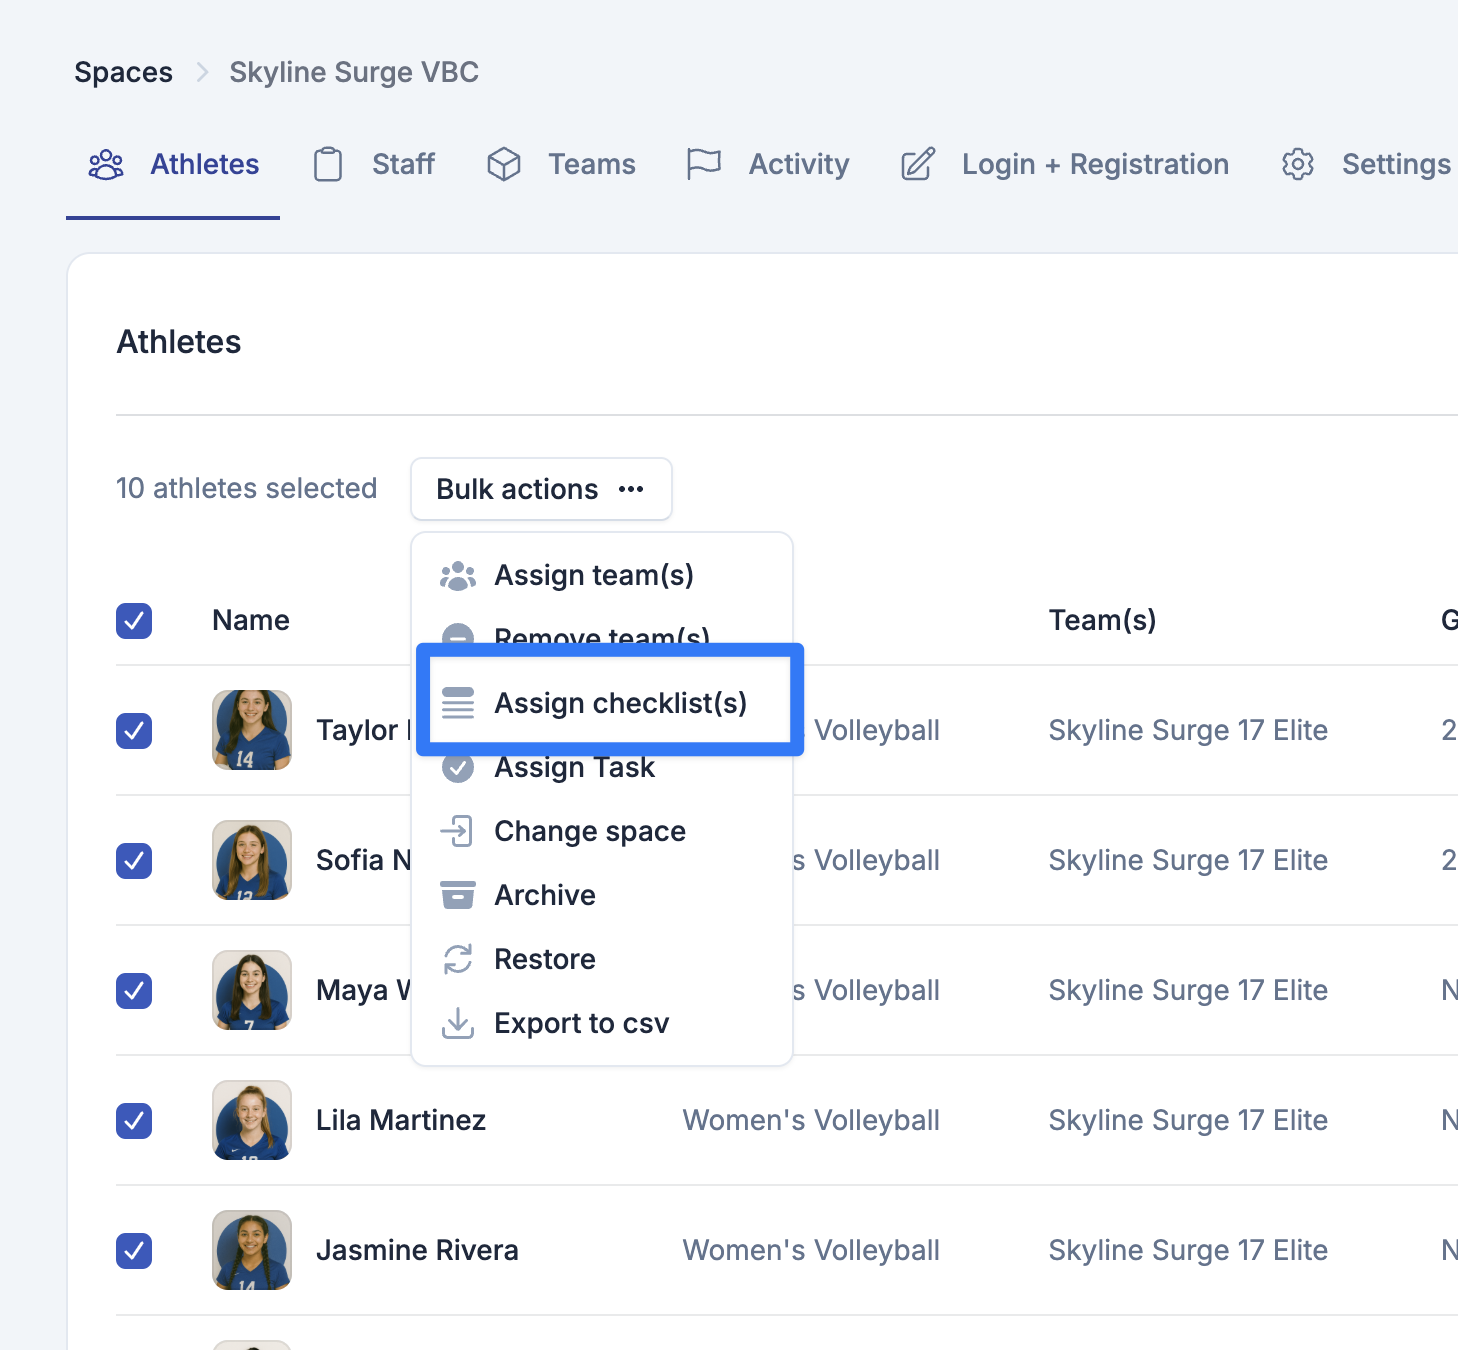The image size is (1458, 1350).
Task: Click the Spaces breadcrumb link
Action: 123,72
